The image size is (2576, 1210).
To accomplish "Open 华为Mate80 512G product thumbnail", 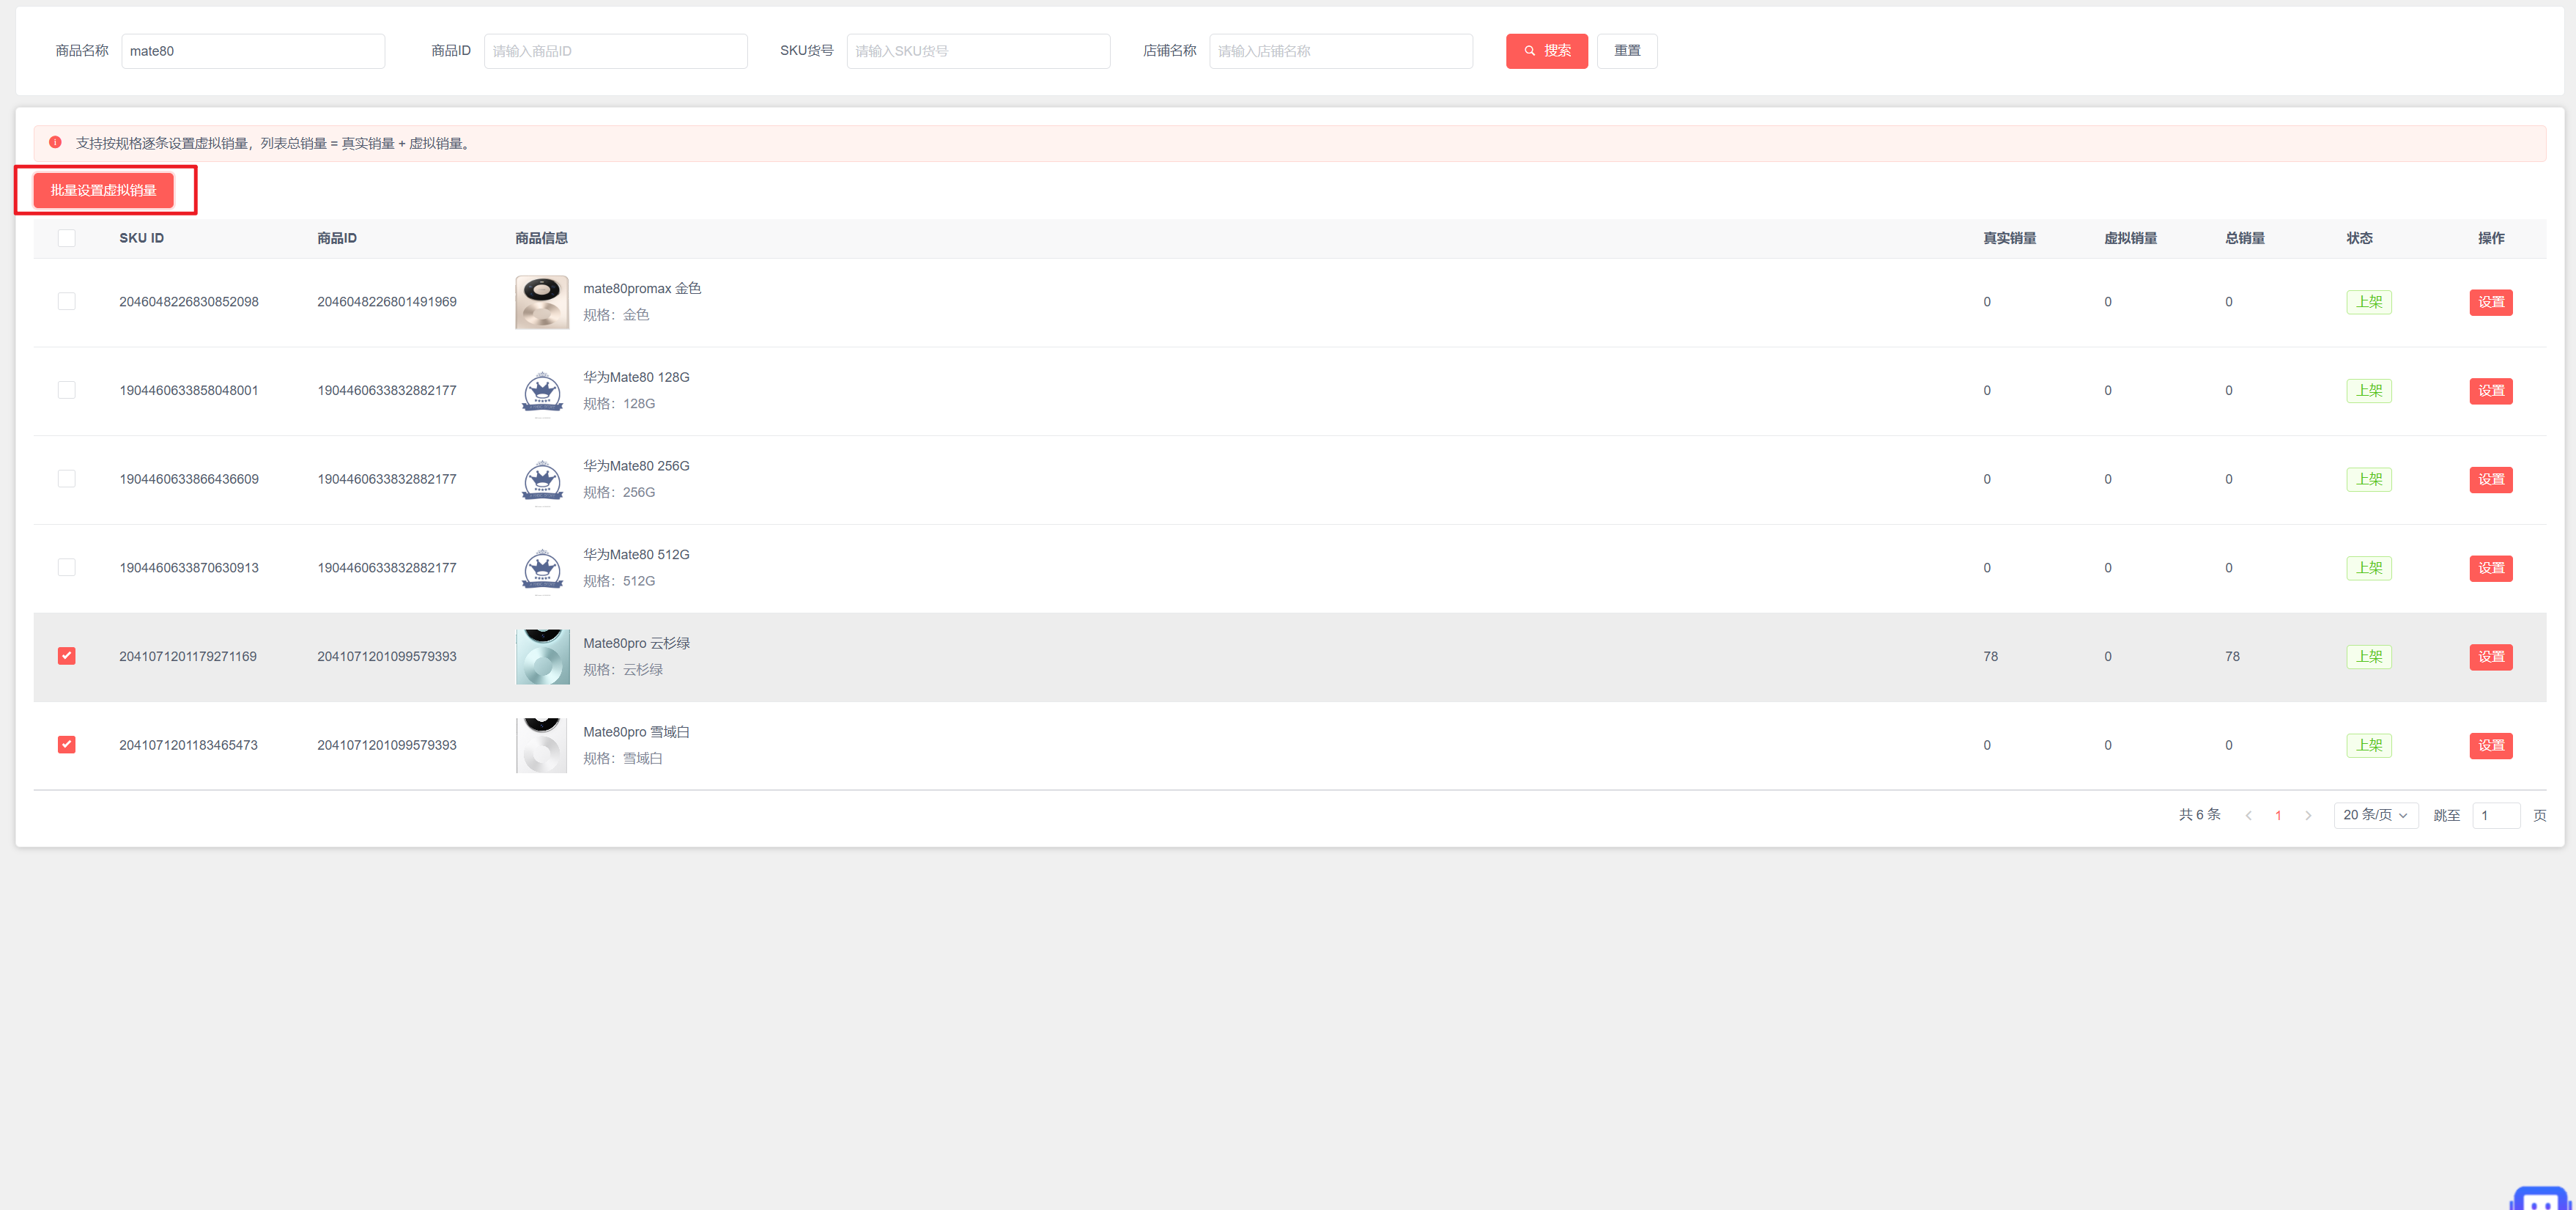I will point(542,568).
